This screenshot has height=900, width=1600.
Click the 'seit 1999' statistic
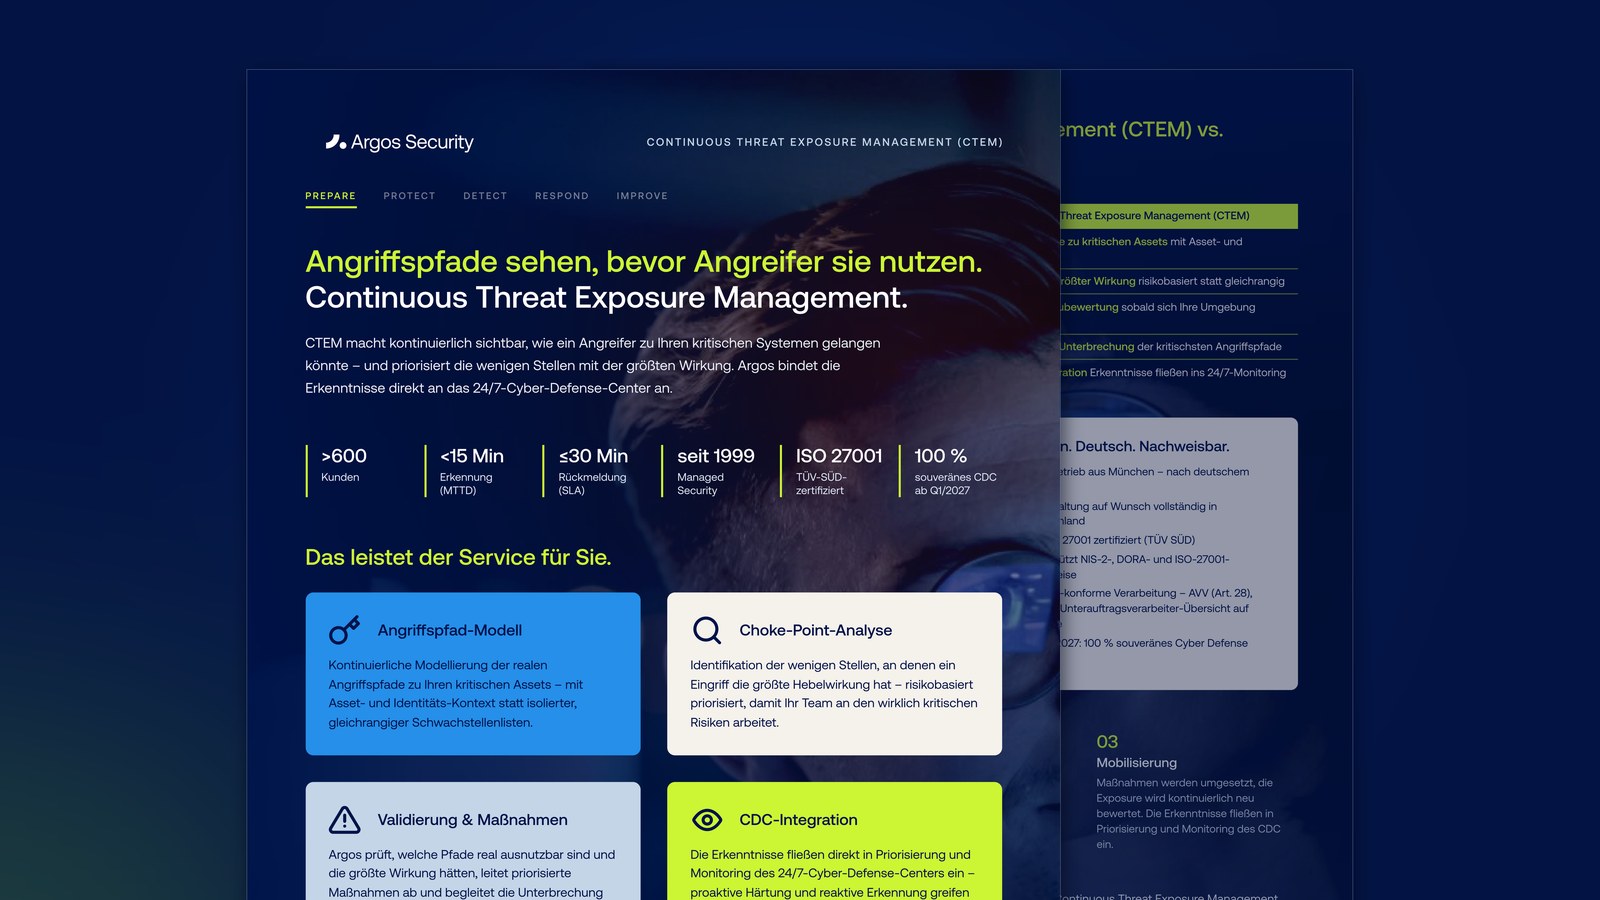tap(716, 456)
